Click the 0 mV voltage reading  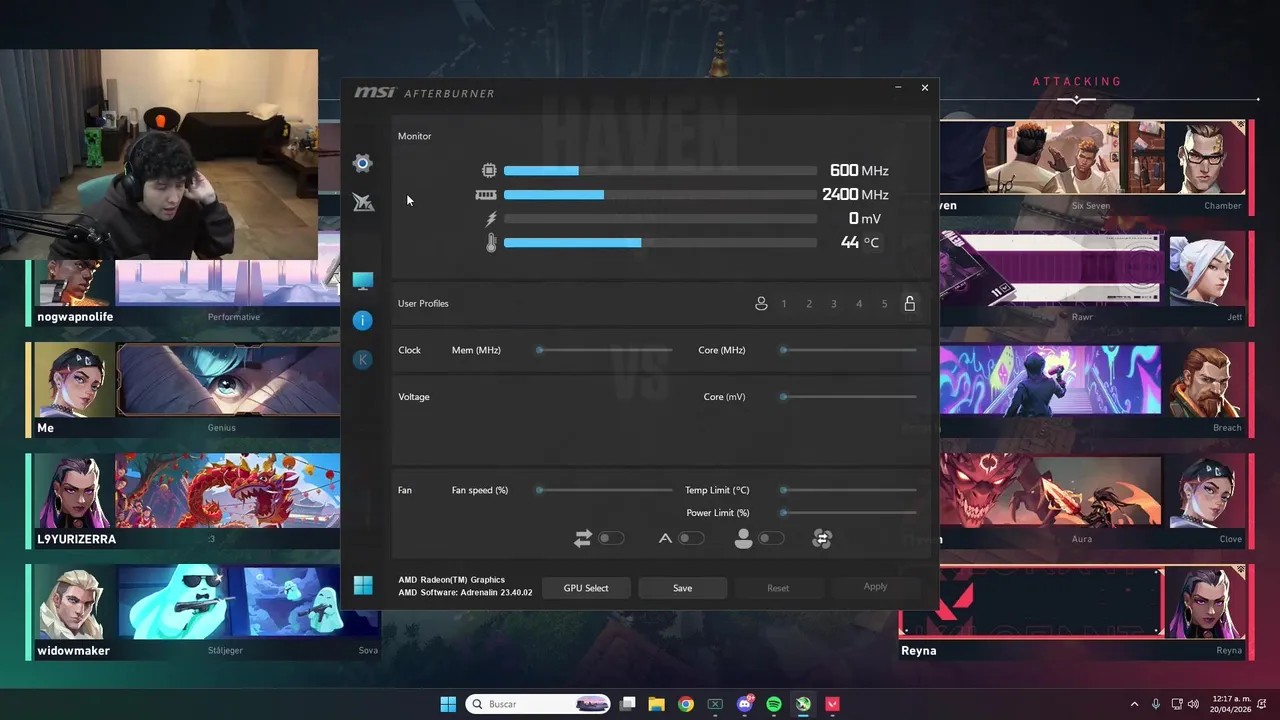[x=864, y=219]
